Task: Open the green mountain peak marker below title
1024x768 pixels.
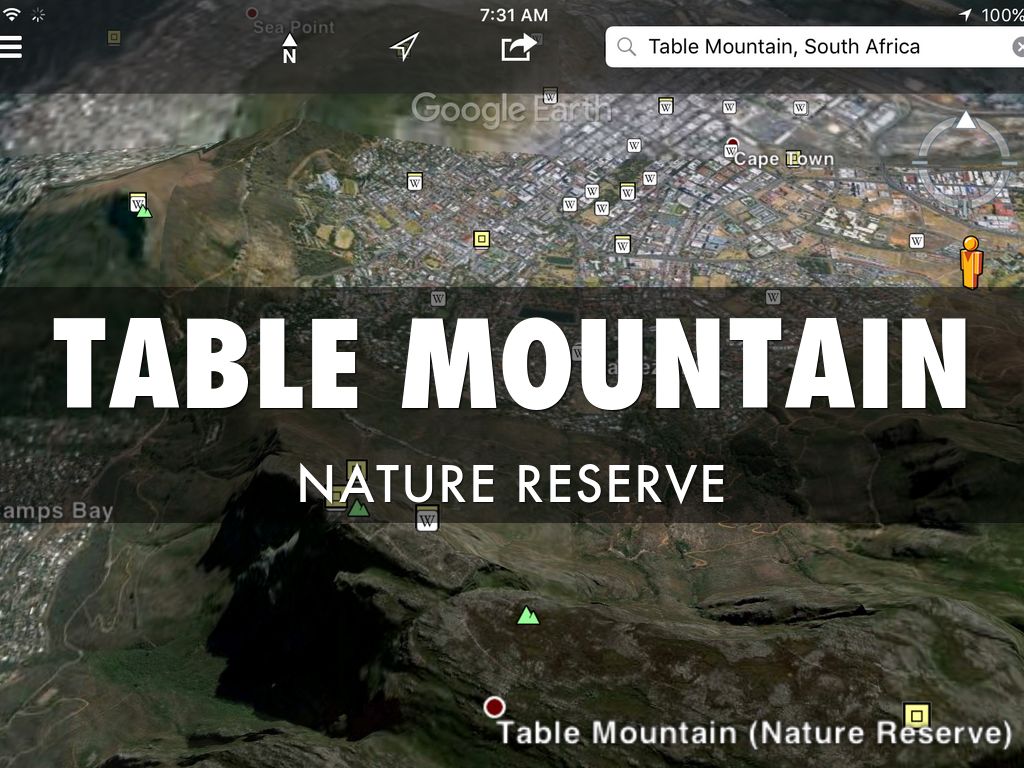Action: [528, 615]
